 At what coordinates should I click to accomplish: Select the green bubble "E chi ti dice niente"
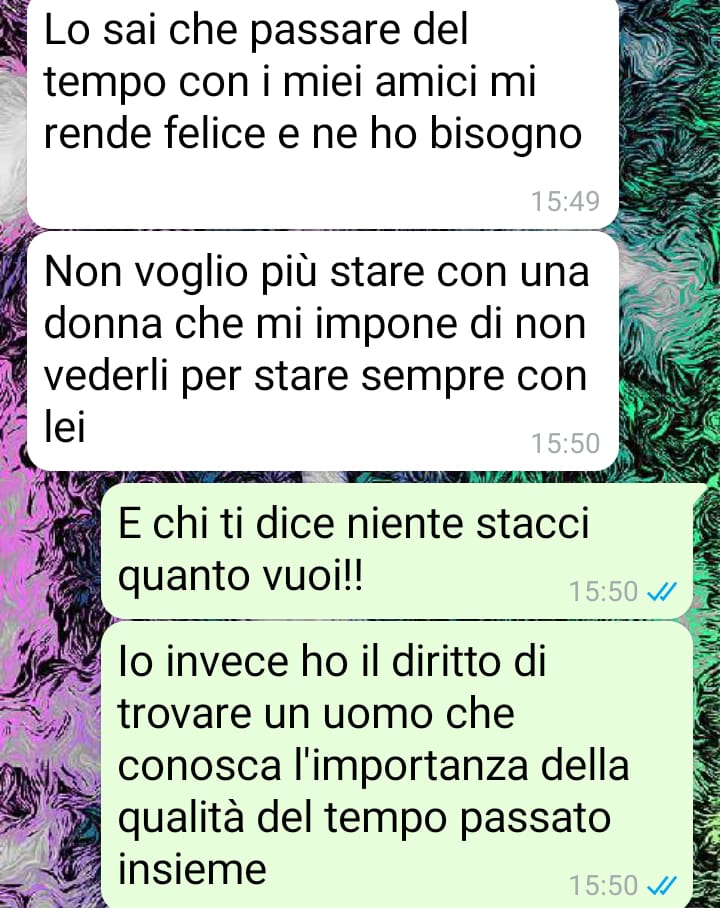click(x=397, y=551)
